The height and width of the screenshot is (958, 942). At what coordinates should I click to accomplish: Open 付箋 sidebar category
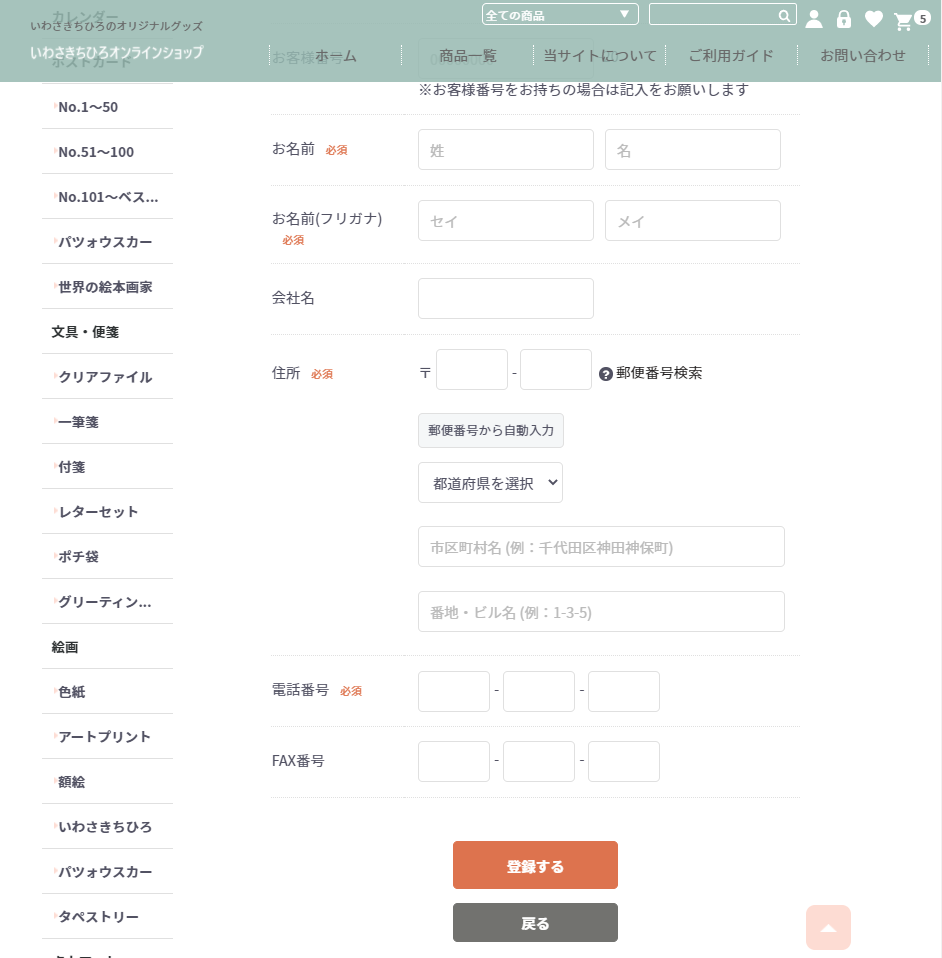(x=108, y=467)
